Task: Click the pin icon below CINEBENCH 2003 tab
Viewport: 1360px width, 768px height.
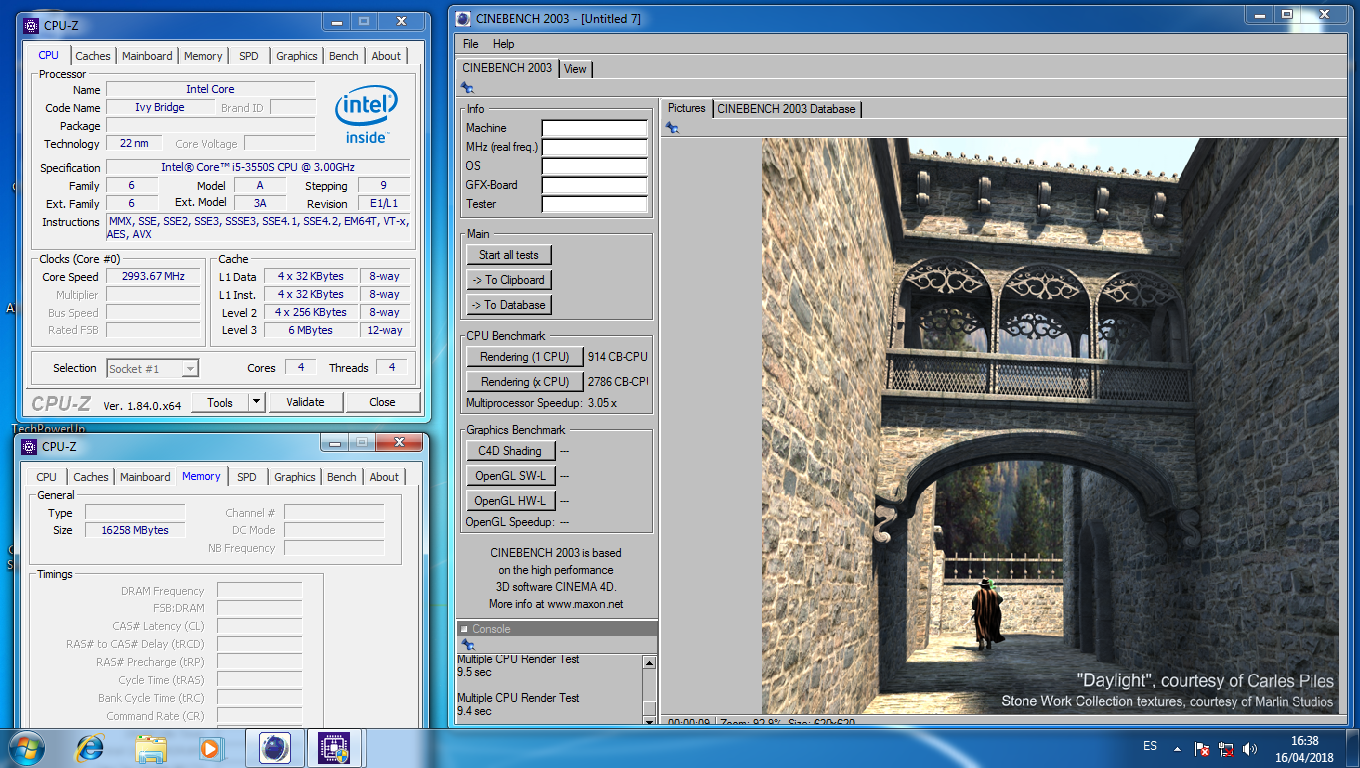Action: point(467,88)
